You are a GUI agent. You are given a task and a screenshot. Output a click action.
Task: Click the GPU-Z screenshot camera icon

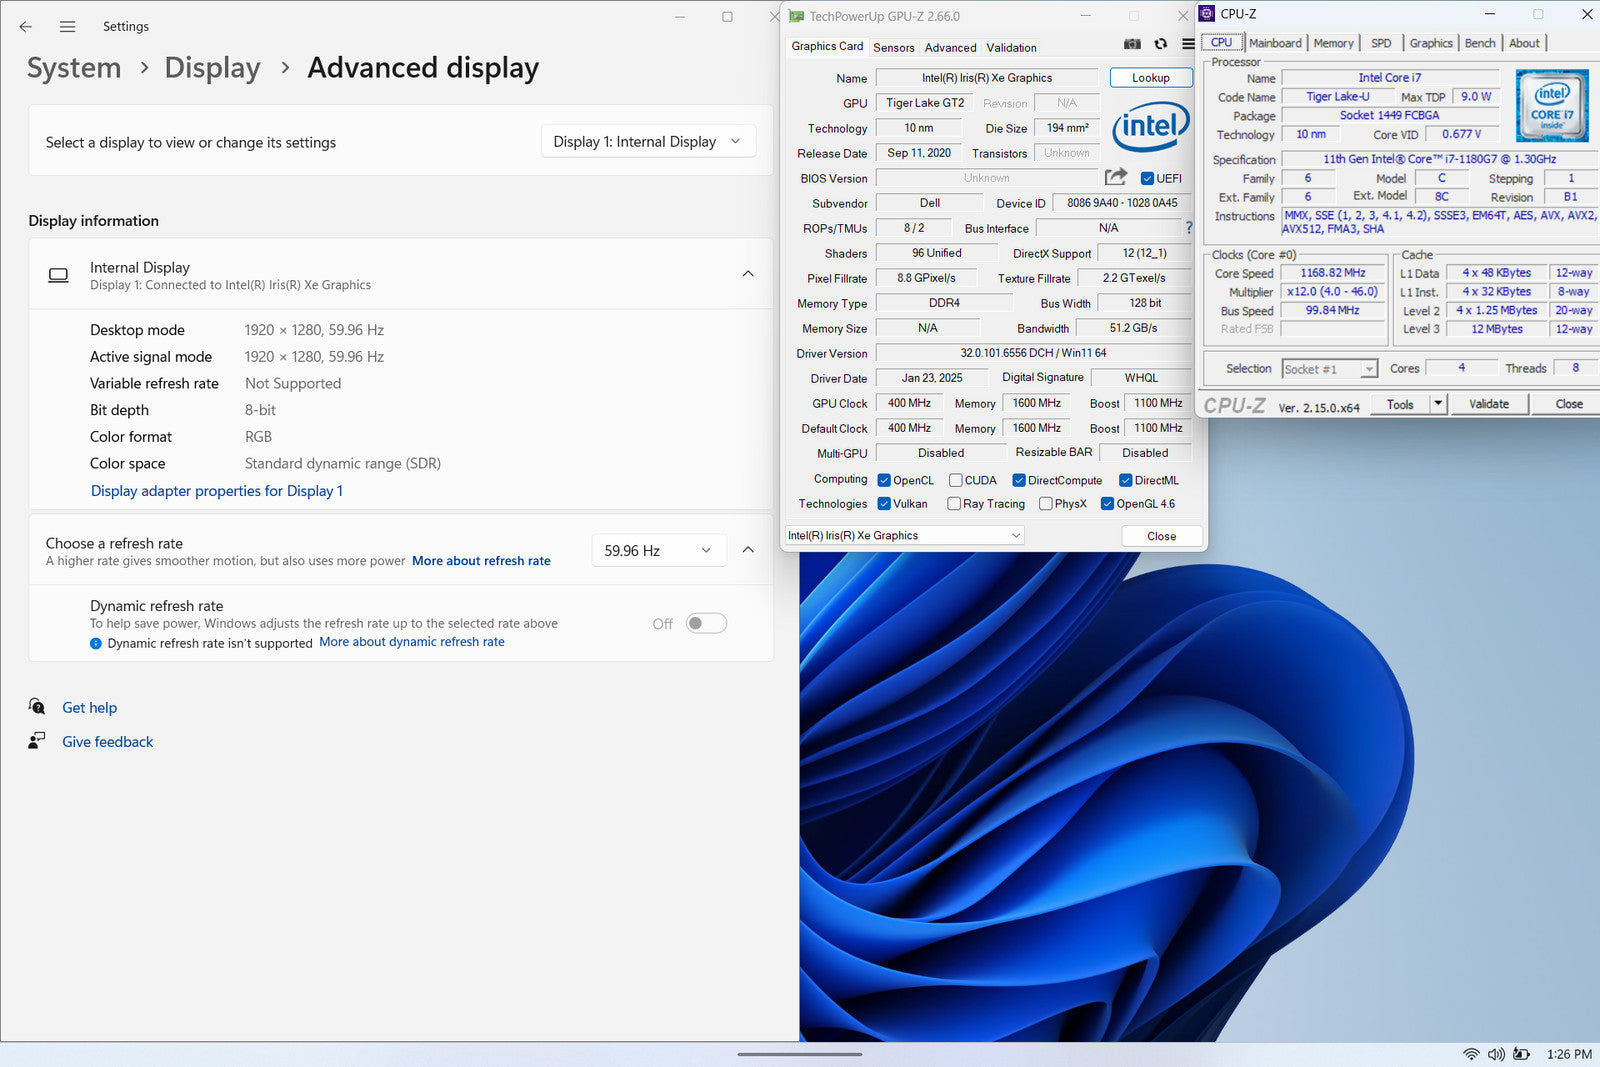click(1132, 44)
